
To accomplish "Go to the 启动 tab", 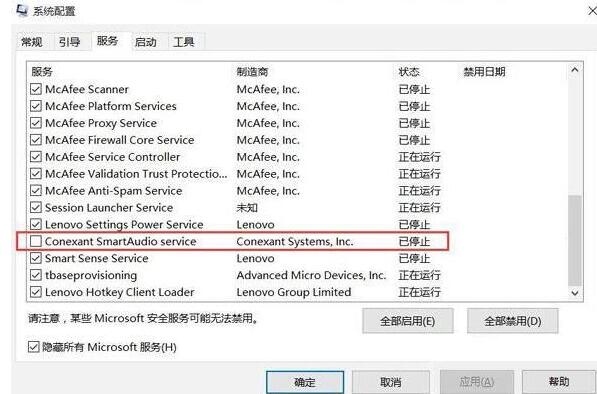I will pos(145,41).
